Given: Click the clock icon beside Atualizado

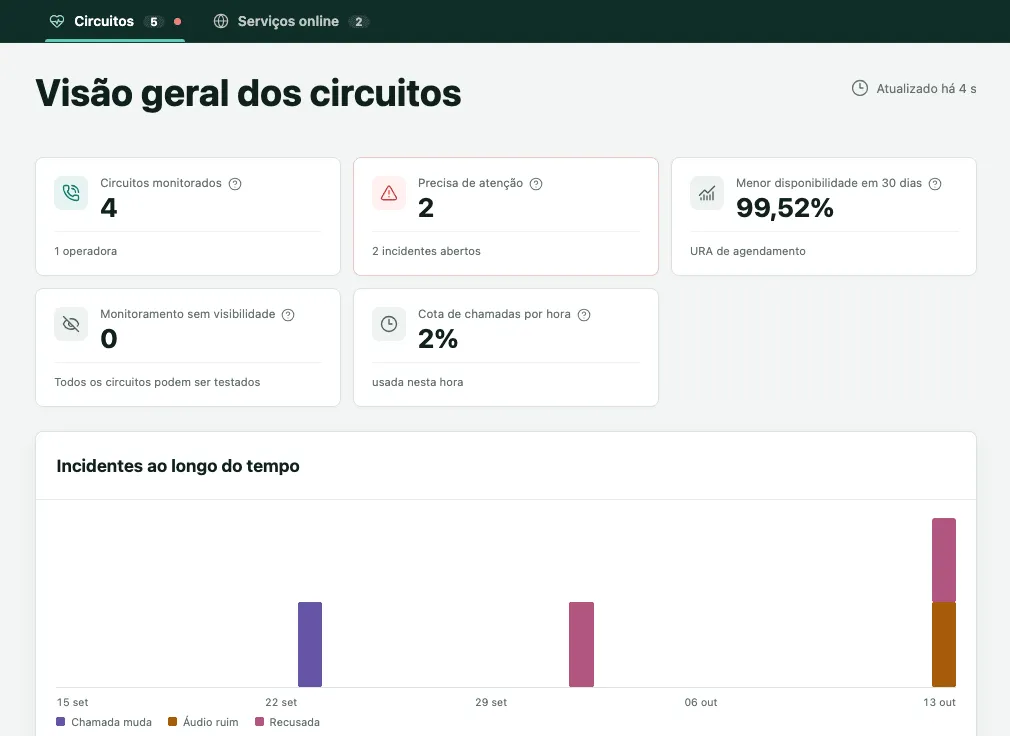Looking at the screenshot, I should click(x=860, y=88).
